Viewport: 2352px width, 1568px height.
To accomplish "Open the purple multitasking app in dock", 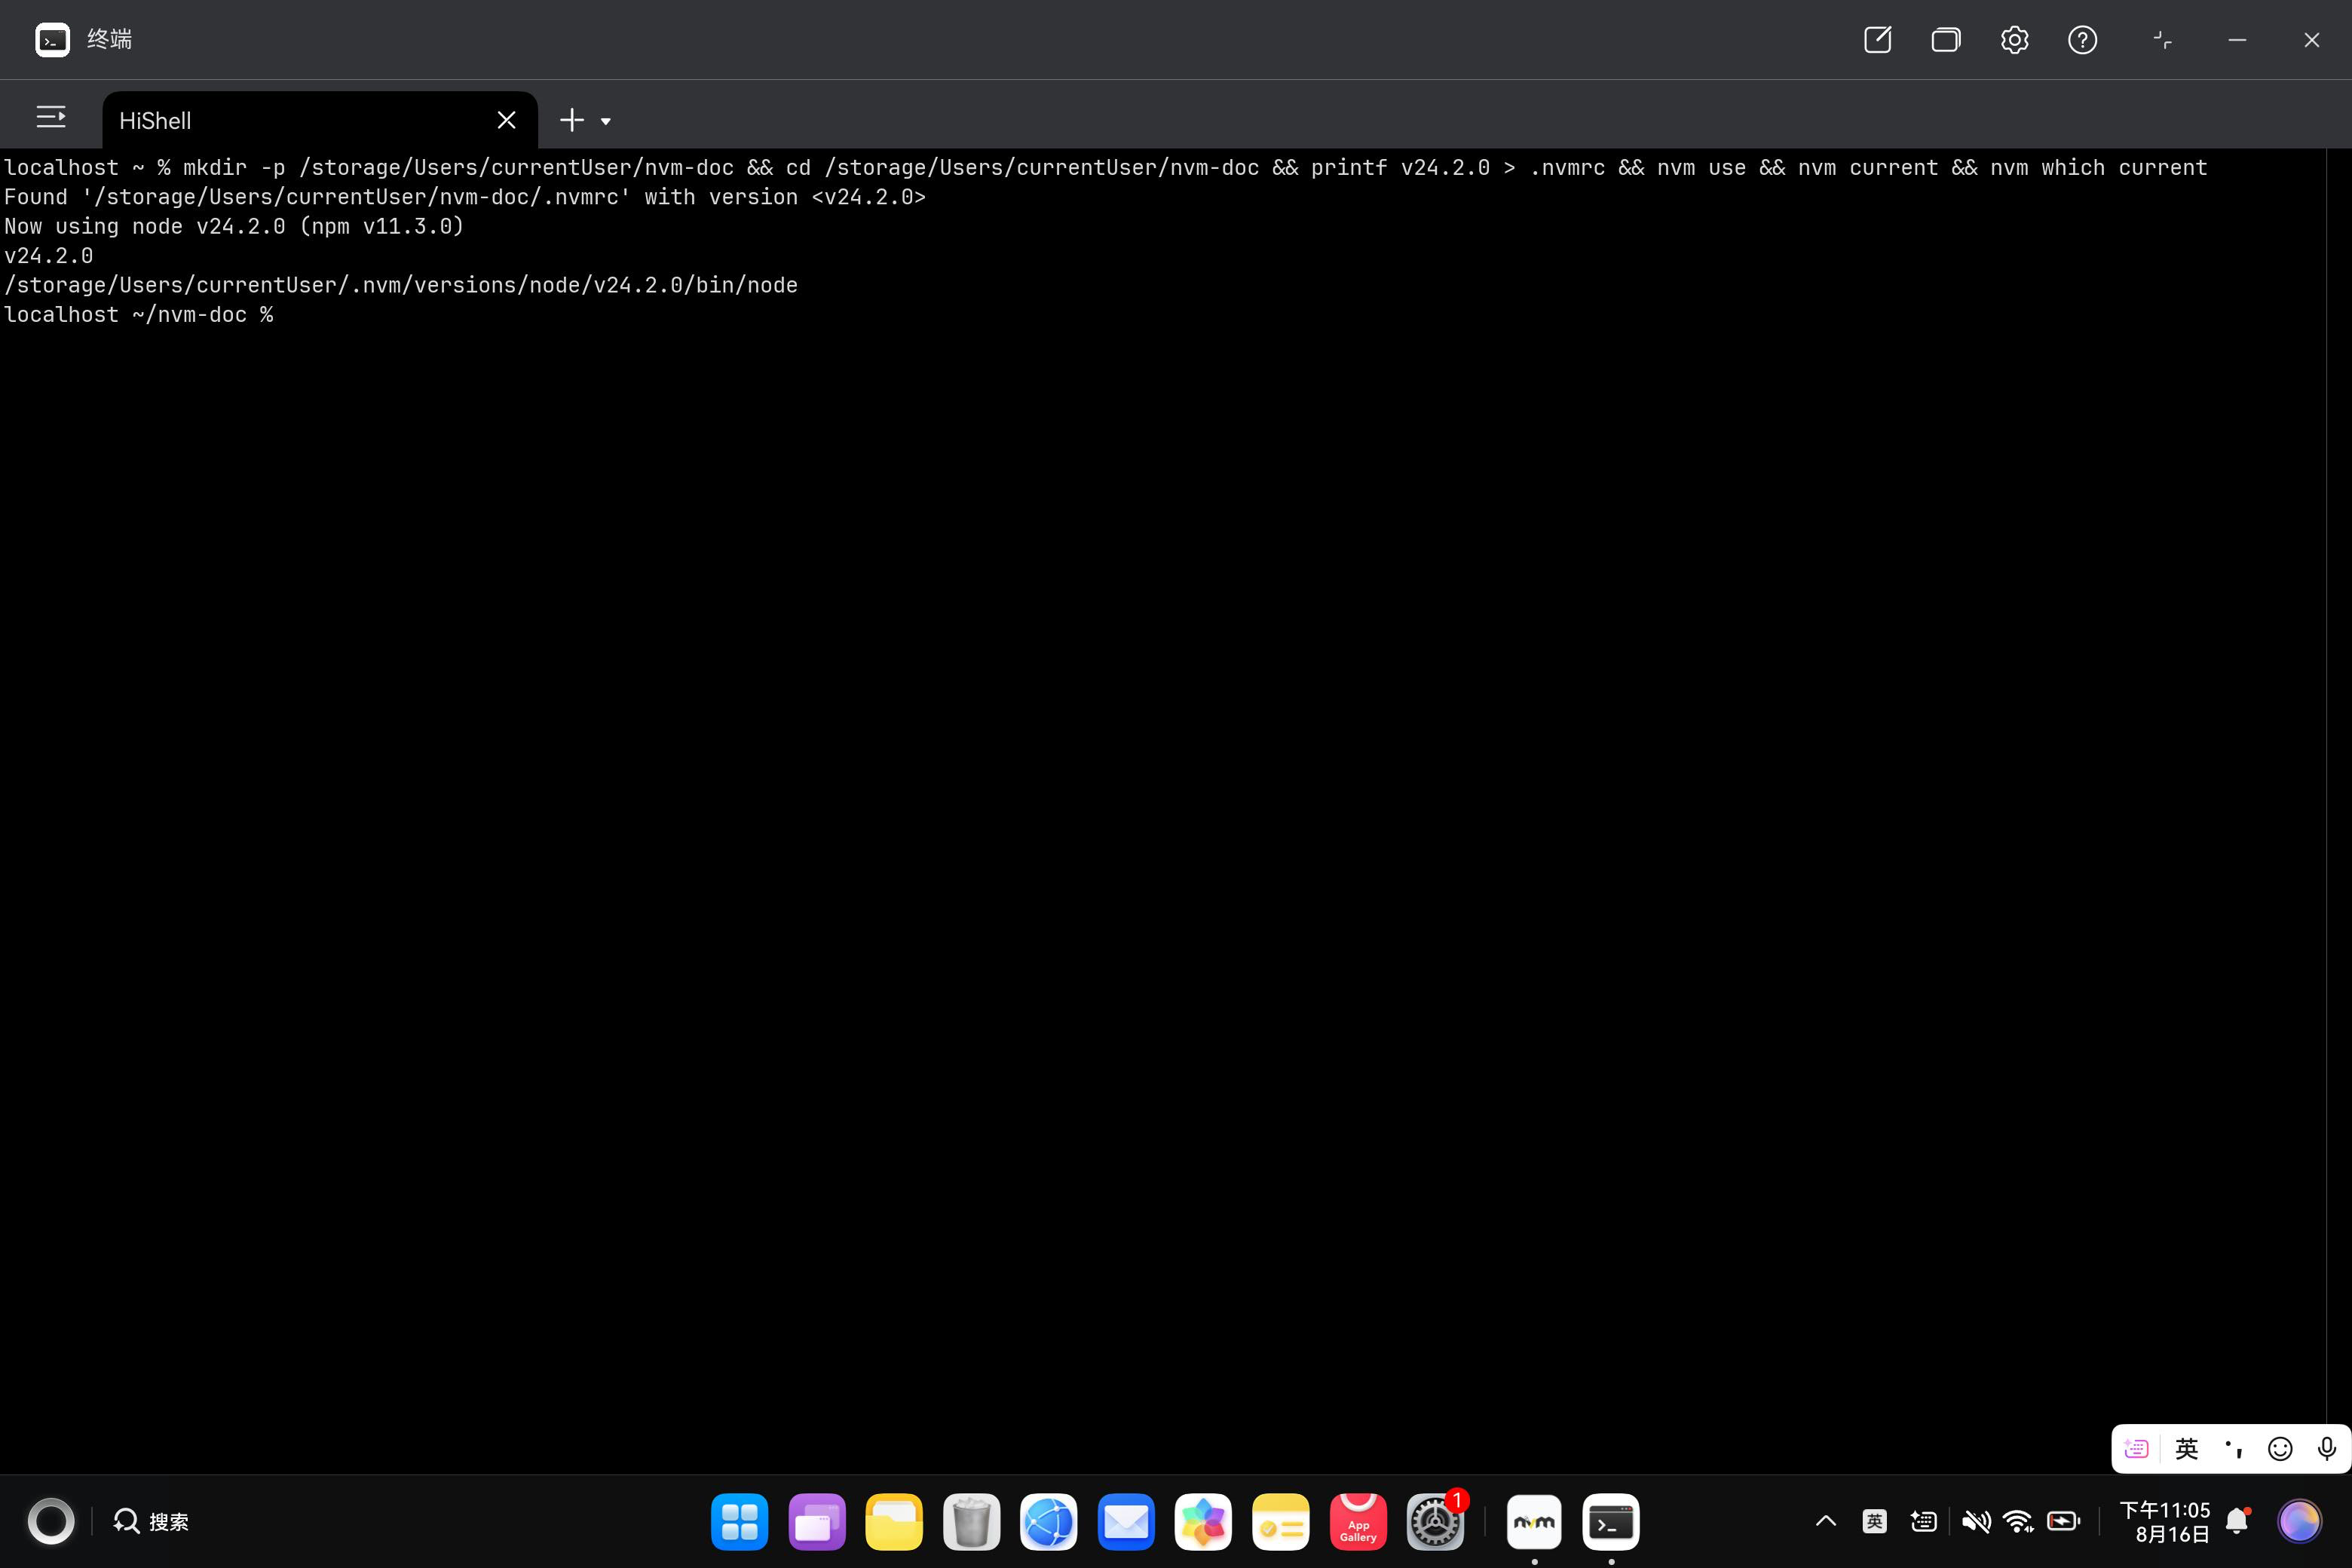I will pyautogui.click(x=816, y=1522).
